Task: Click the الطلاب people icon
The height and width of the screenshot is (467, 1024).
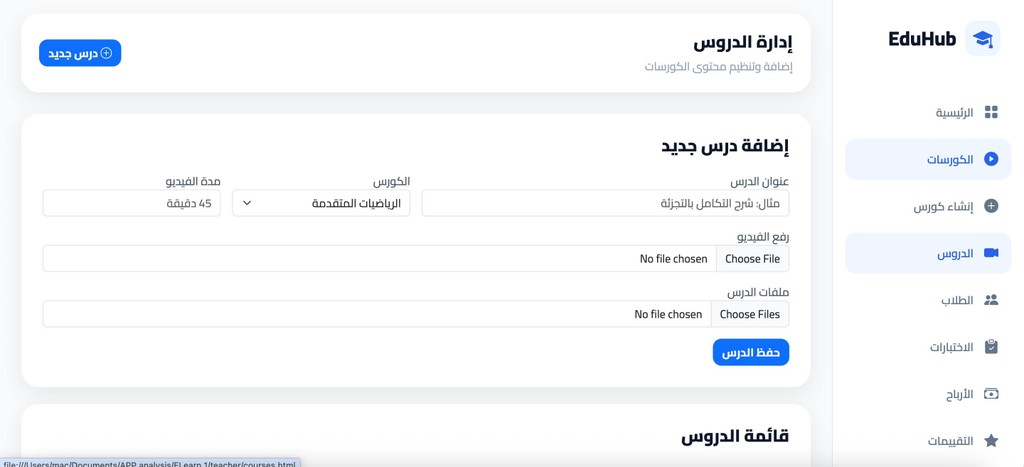Action: tap(991, 300)
